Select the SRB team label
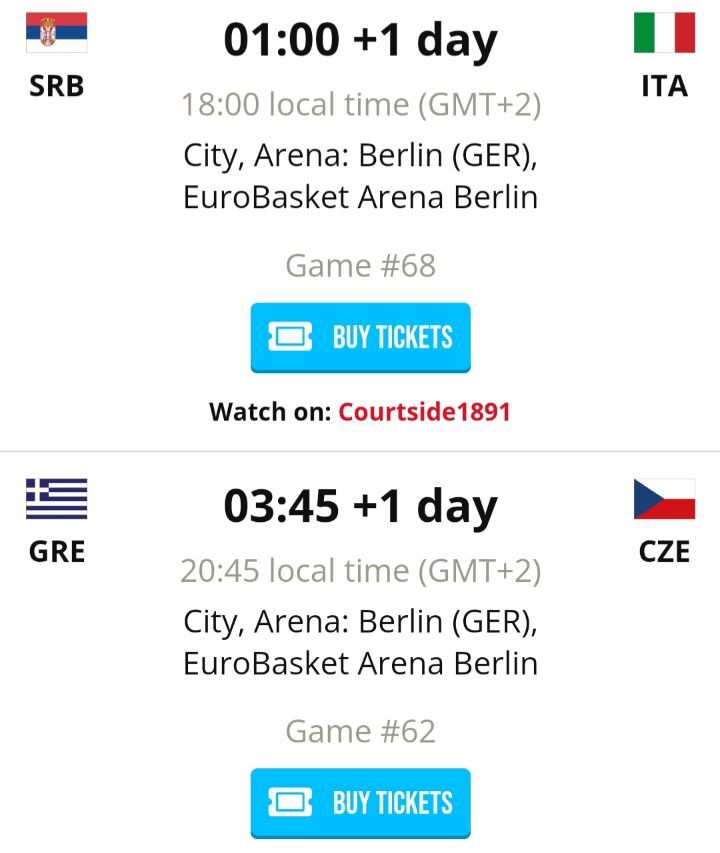The image size is (720, 853). pos(56,86)
